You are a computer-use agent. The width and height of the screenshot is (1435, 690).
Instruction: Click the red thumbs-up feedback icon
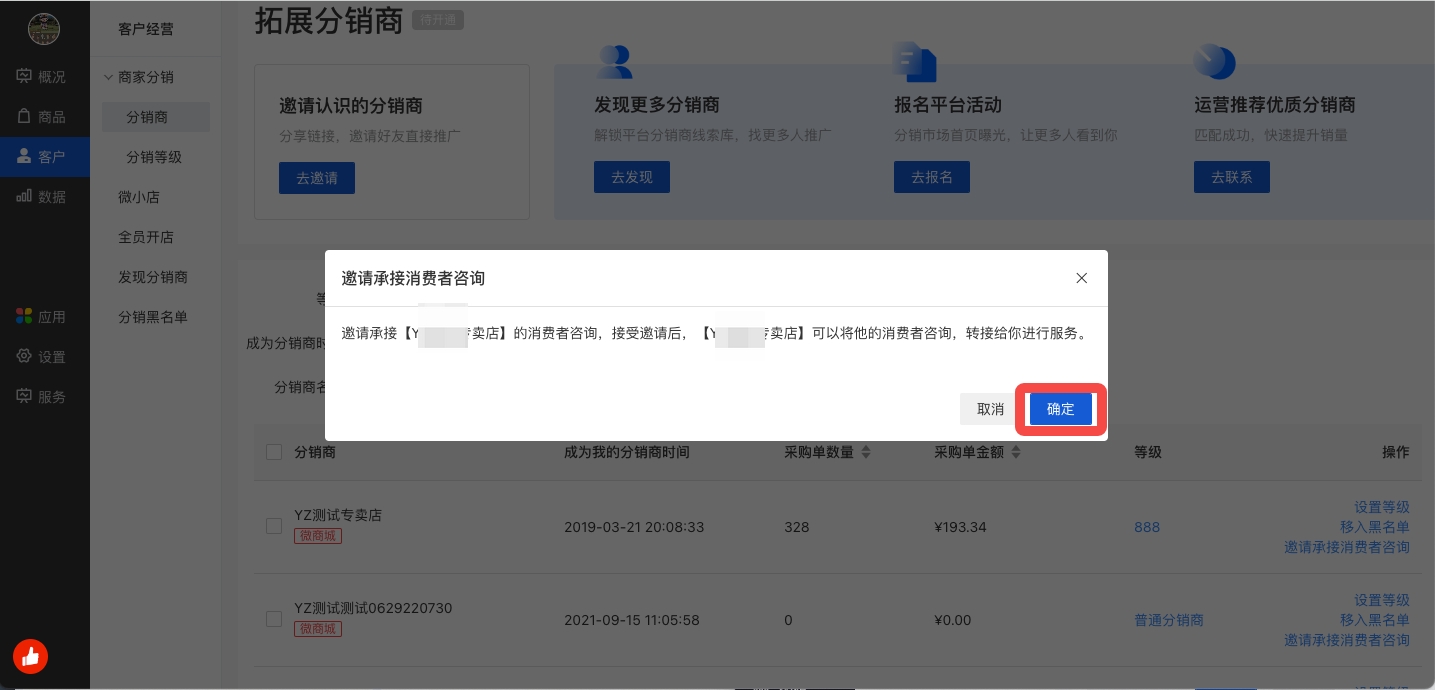click(x=30, y=656)
